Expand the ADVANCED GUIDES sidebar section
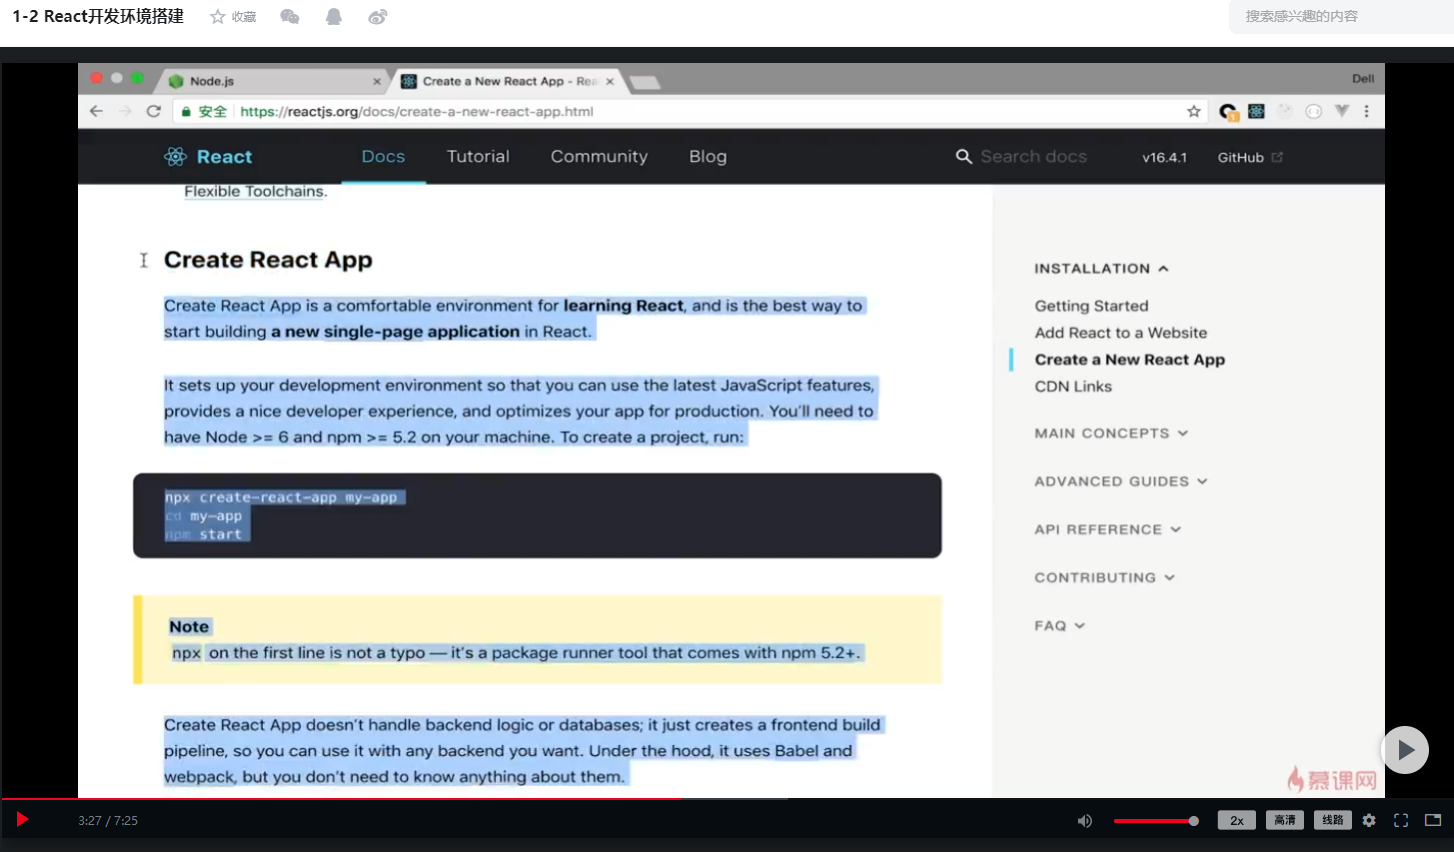1454x852 pixels. [x=1121, y=482]
